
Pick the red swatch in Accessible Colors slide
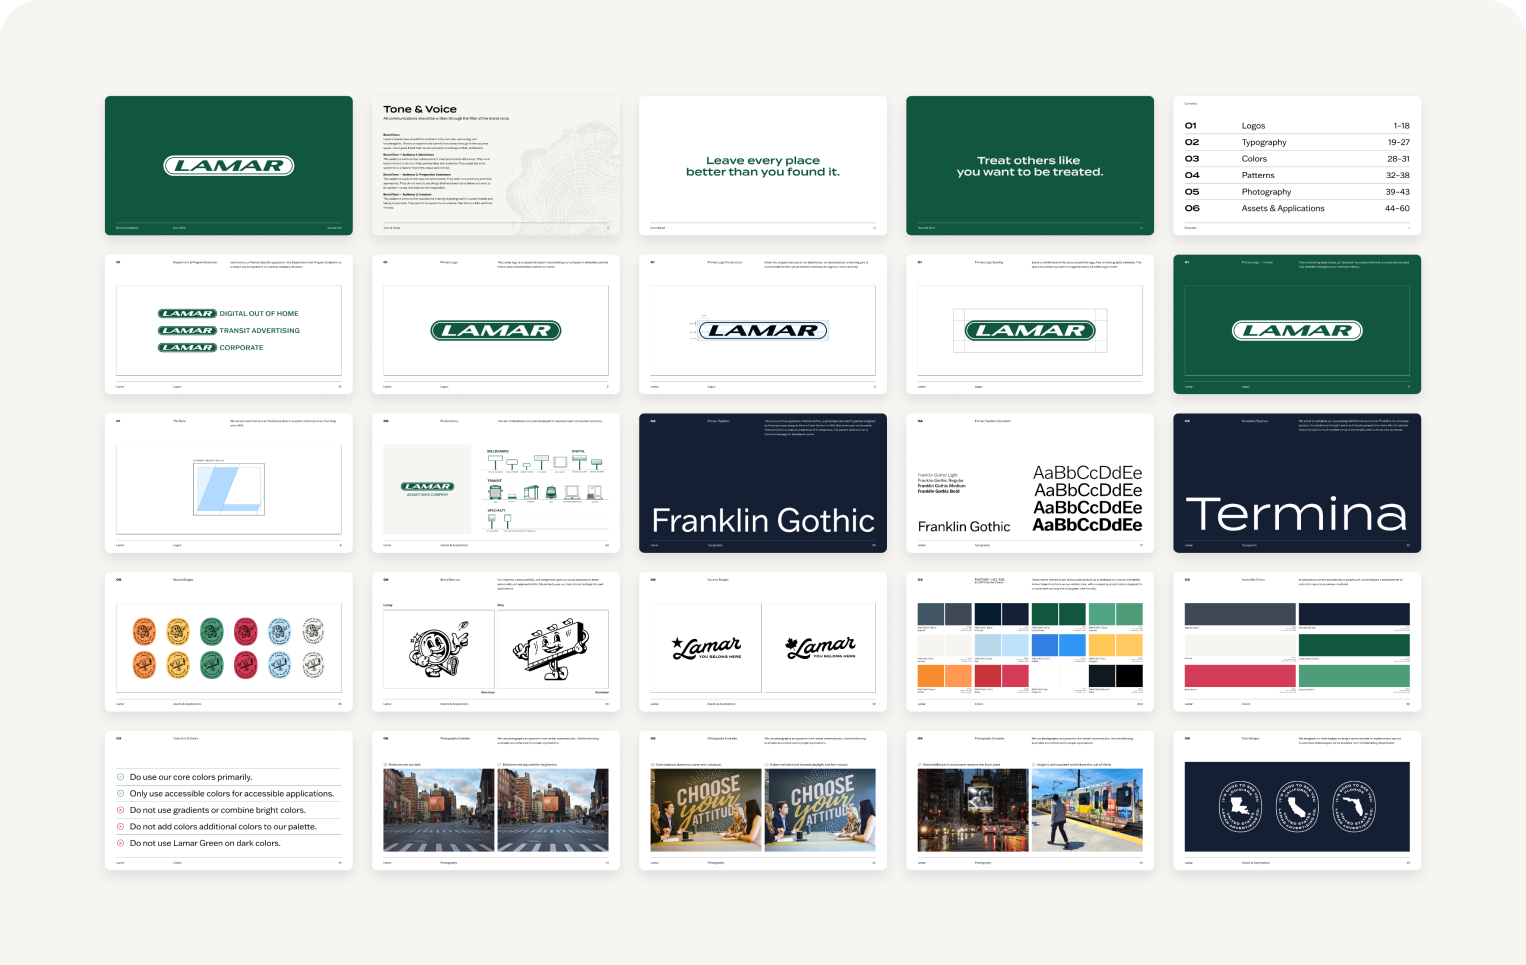click(1239, 675)
